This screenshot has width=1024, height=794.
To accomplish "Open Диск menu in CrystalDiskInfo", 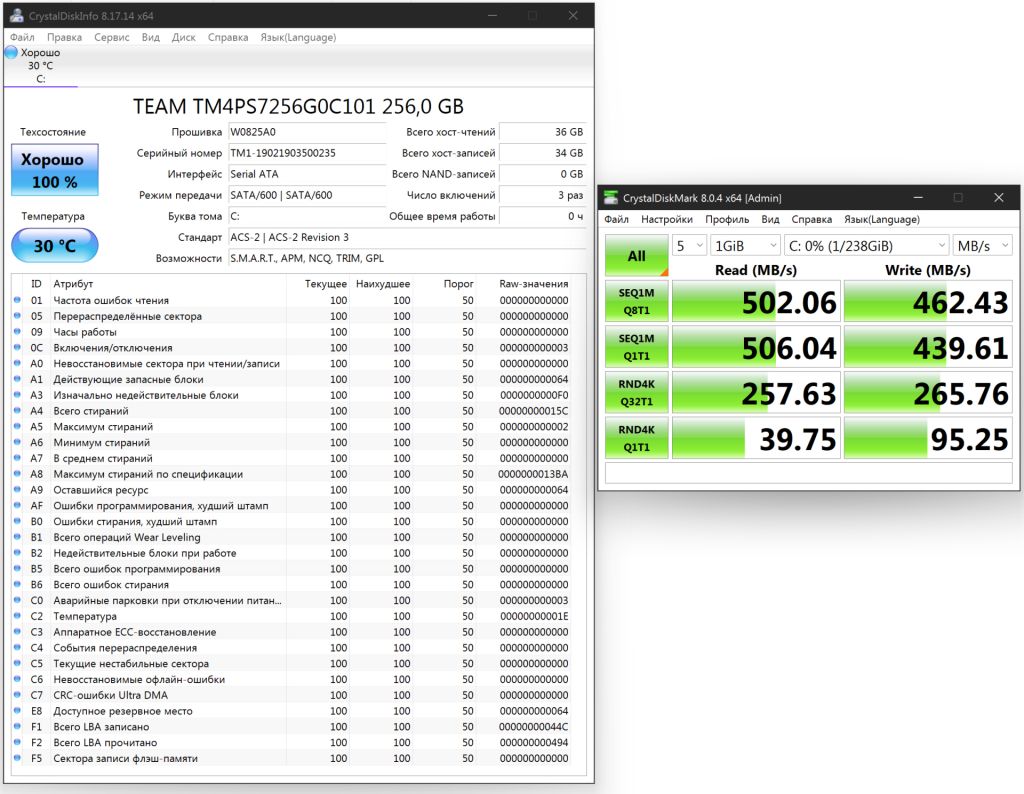I will tap(184, 37).
